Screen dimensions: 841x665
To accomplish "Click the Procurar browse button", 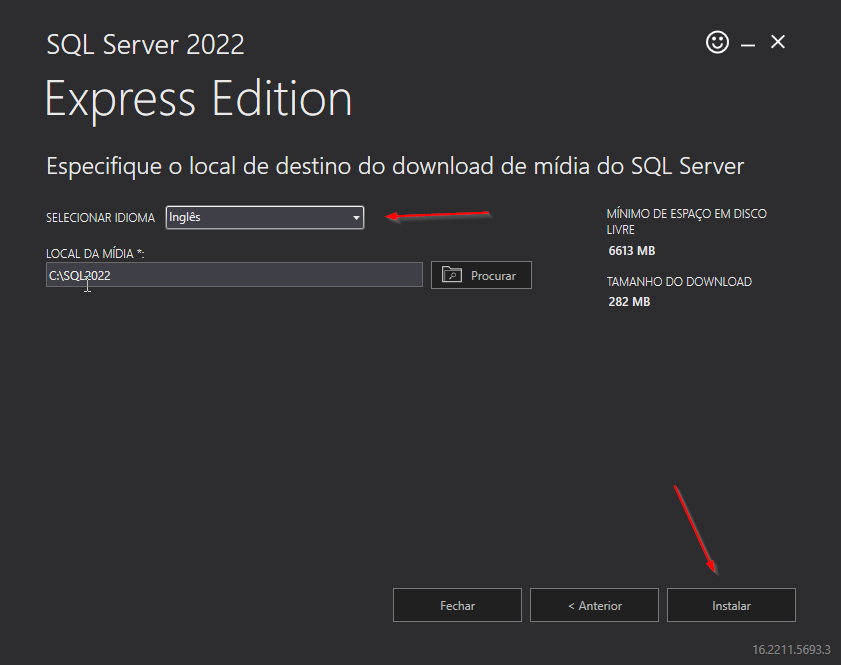I will 481,275.
